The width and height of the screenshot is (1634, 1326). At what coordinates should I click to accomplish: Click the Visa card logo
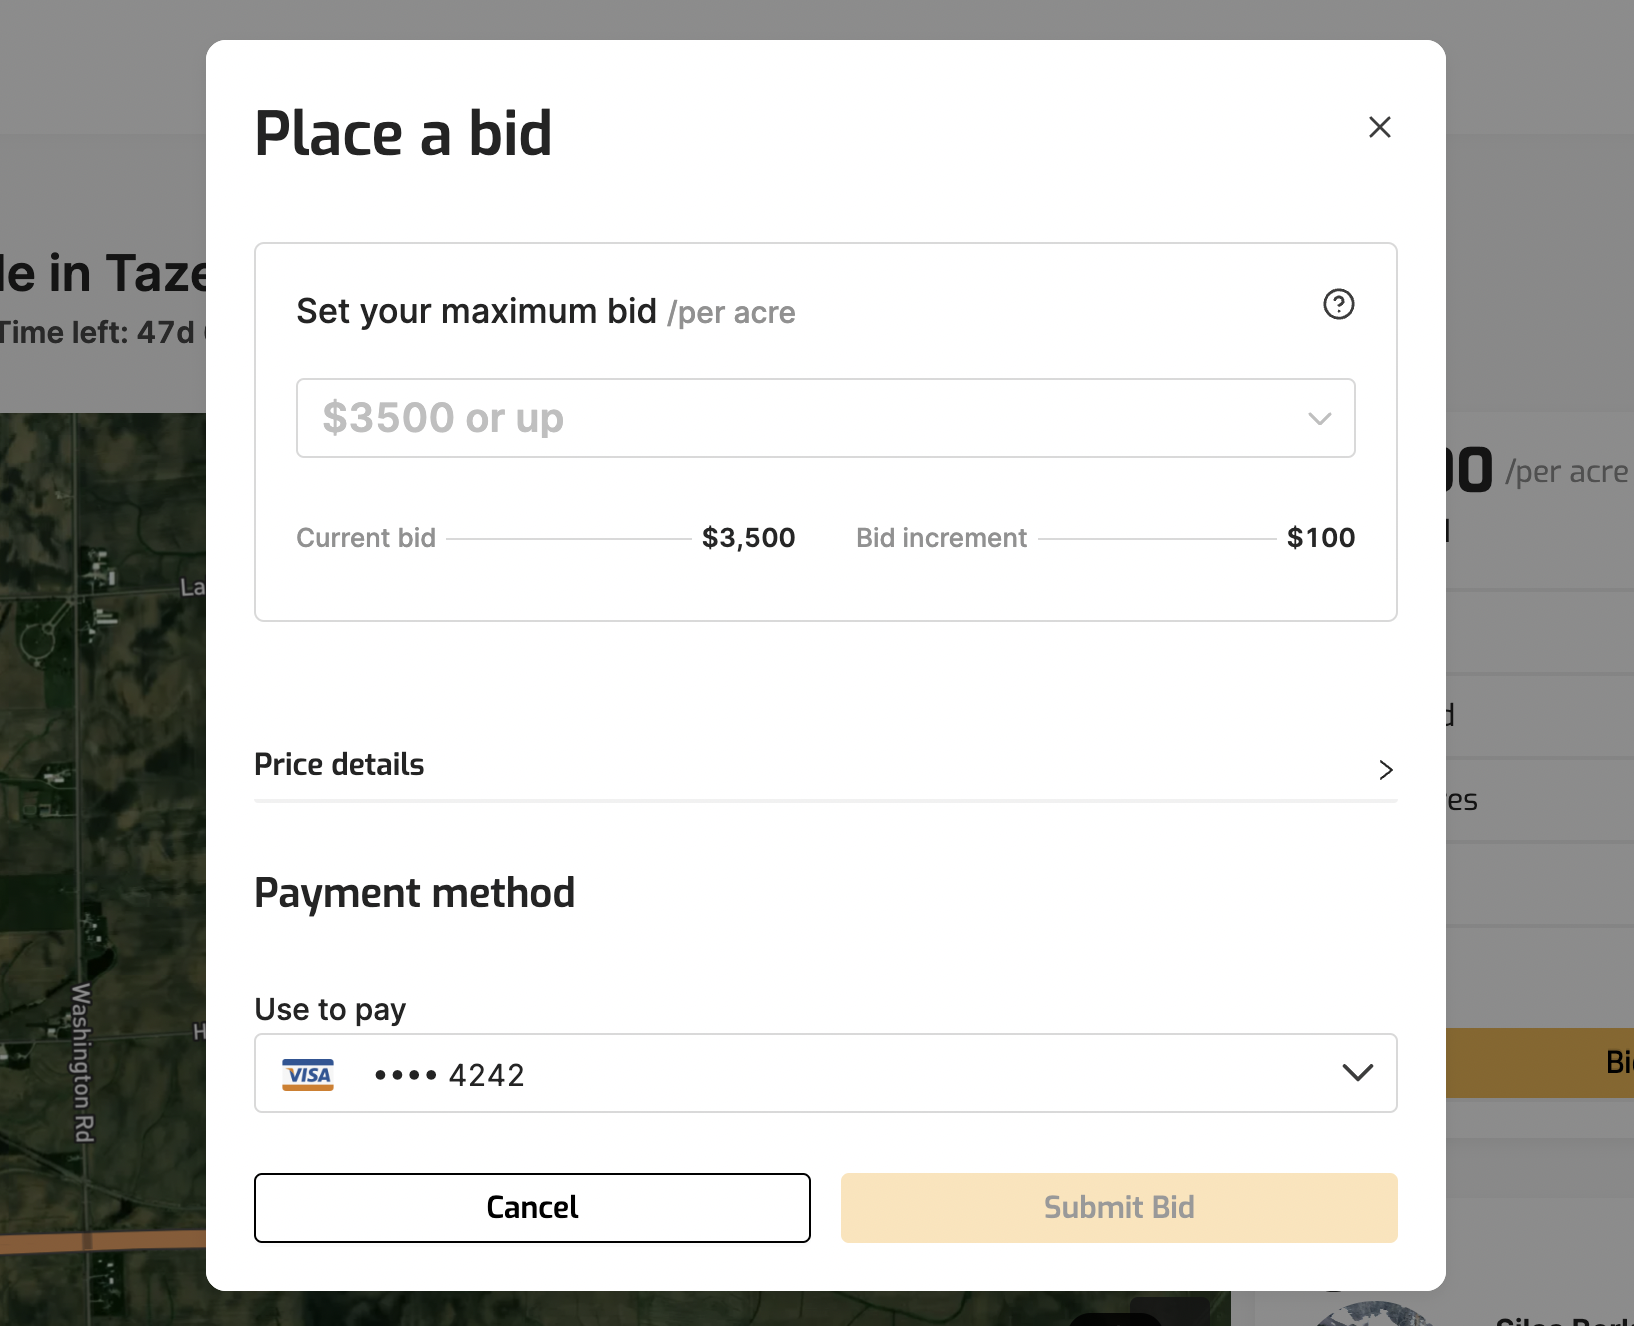pyautogui.click(x=308, y=1074)
